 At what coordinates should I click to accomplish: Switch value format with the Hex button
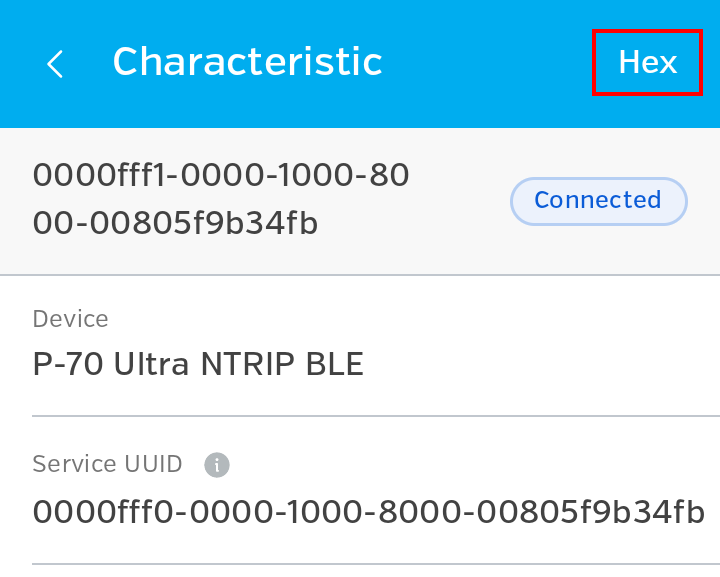(647, 63)
